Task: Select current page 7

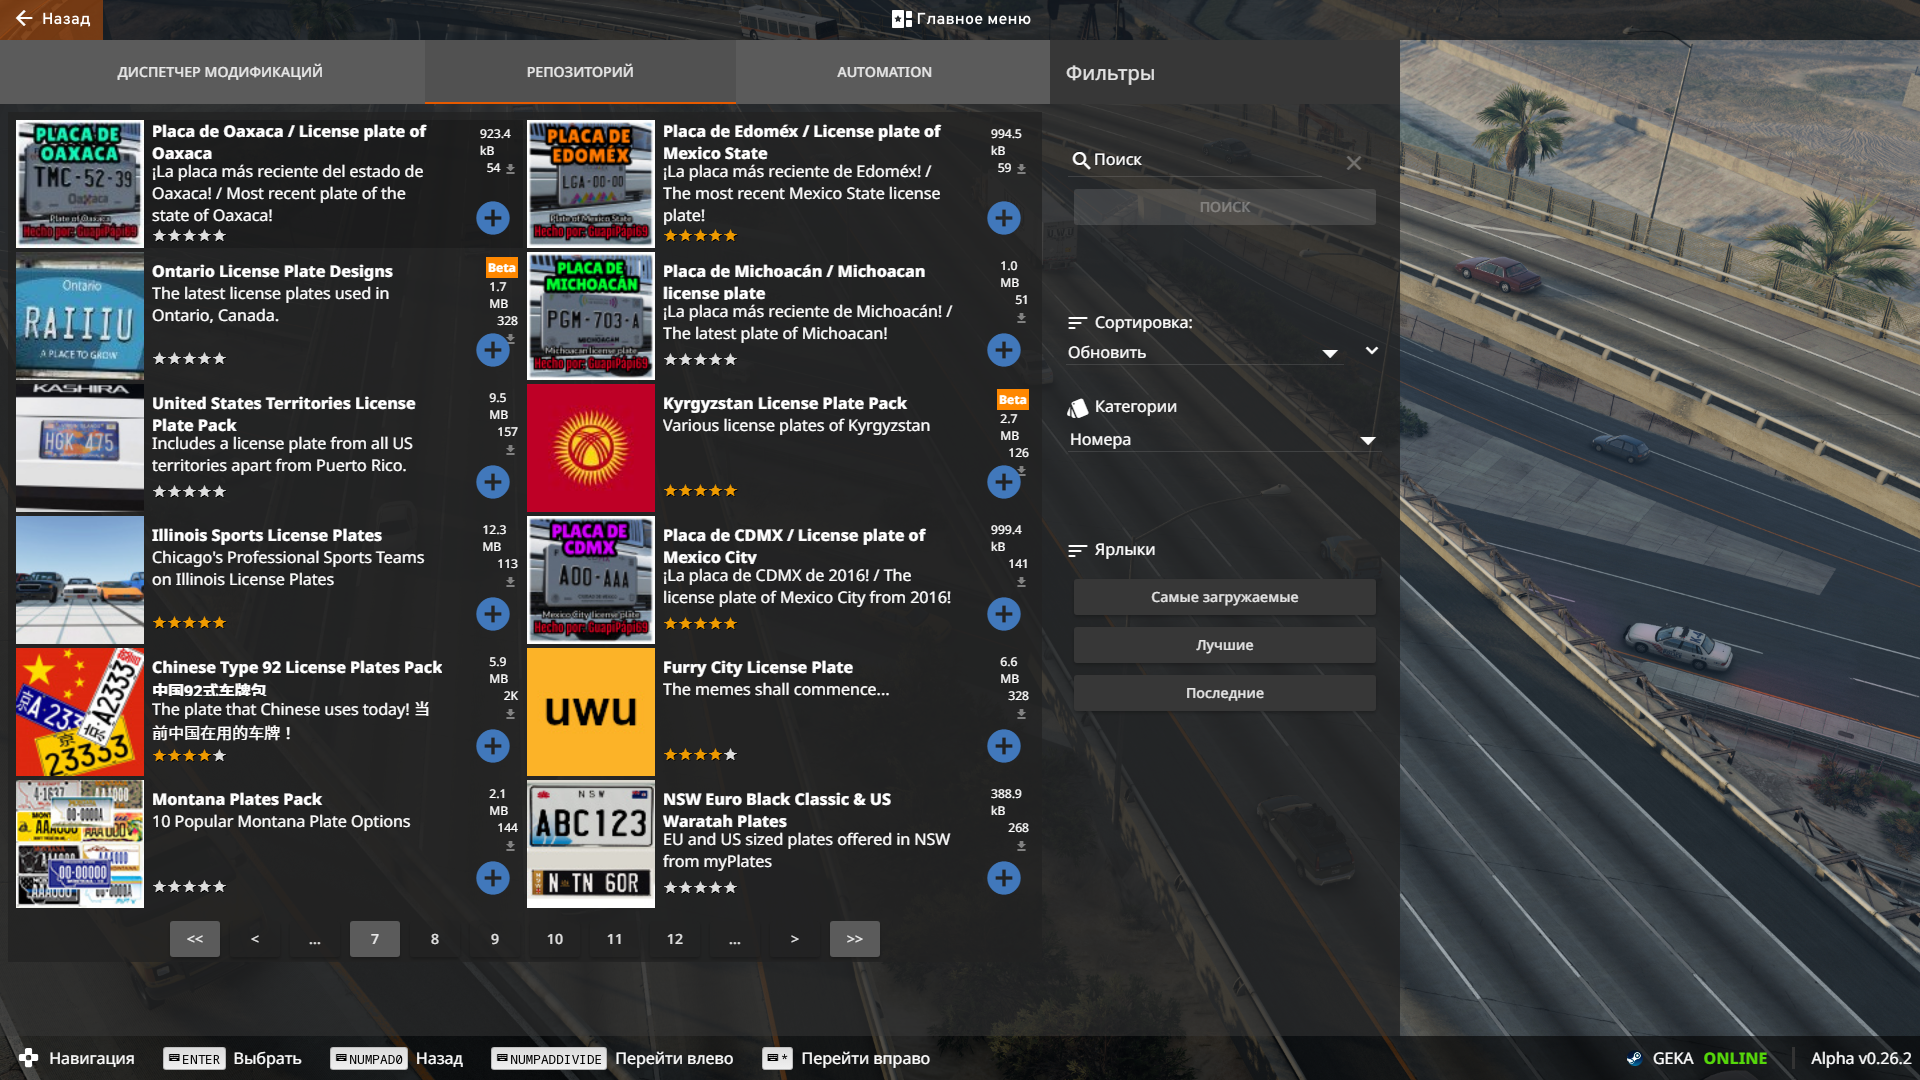Action: point(375,939)
